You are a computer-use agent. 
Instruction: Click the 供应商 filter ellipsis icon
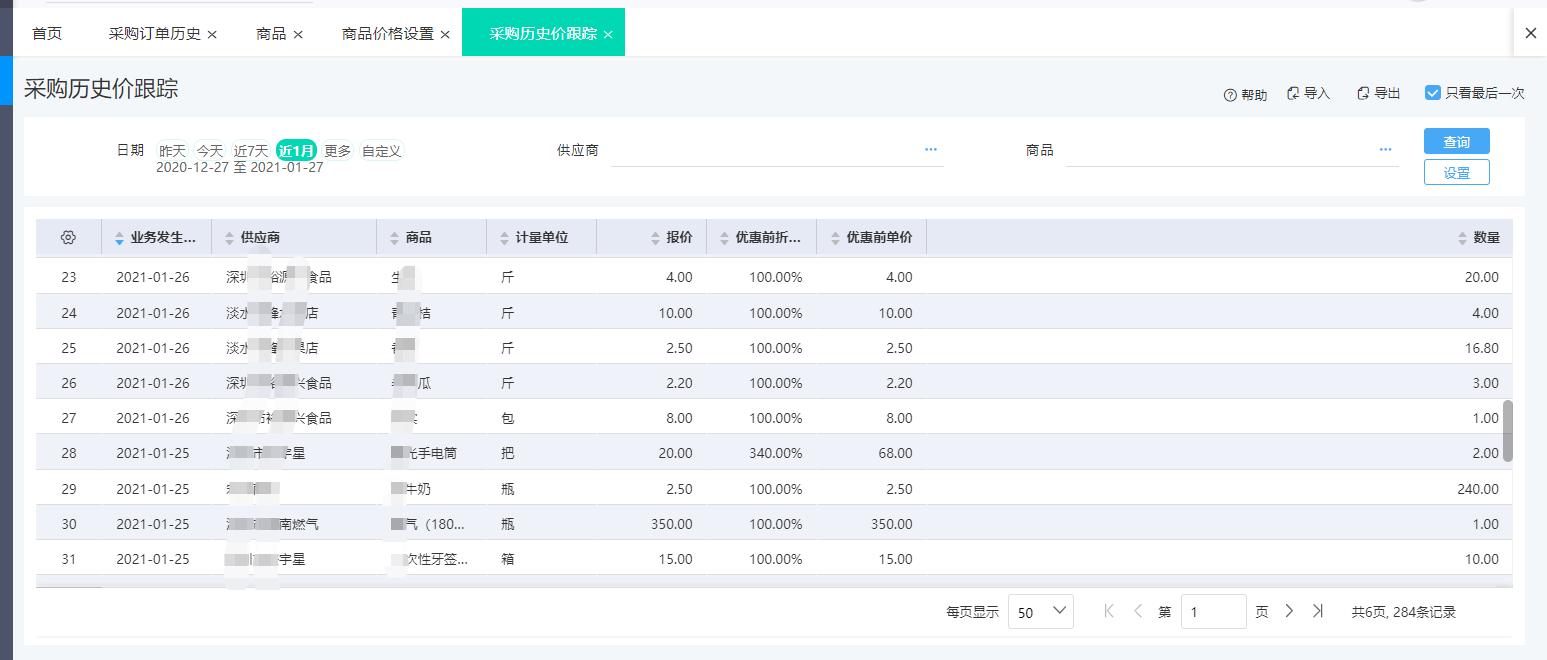pos(930,149)
